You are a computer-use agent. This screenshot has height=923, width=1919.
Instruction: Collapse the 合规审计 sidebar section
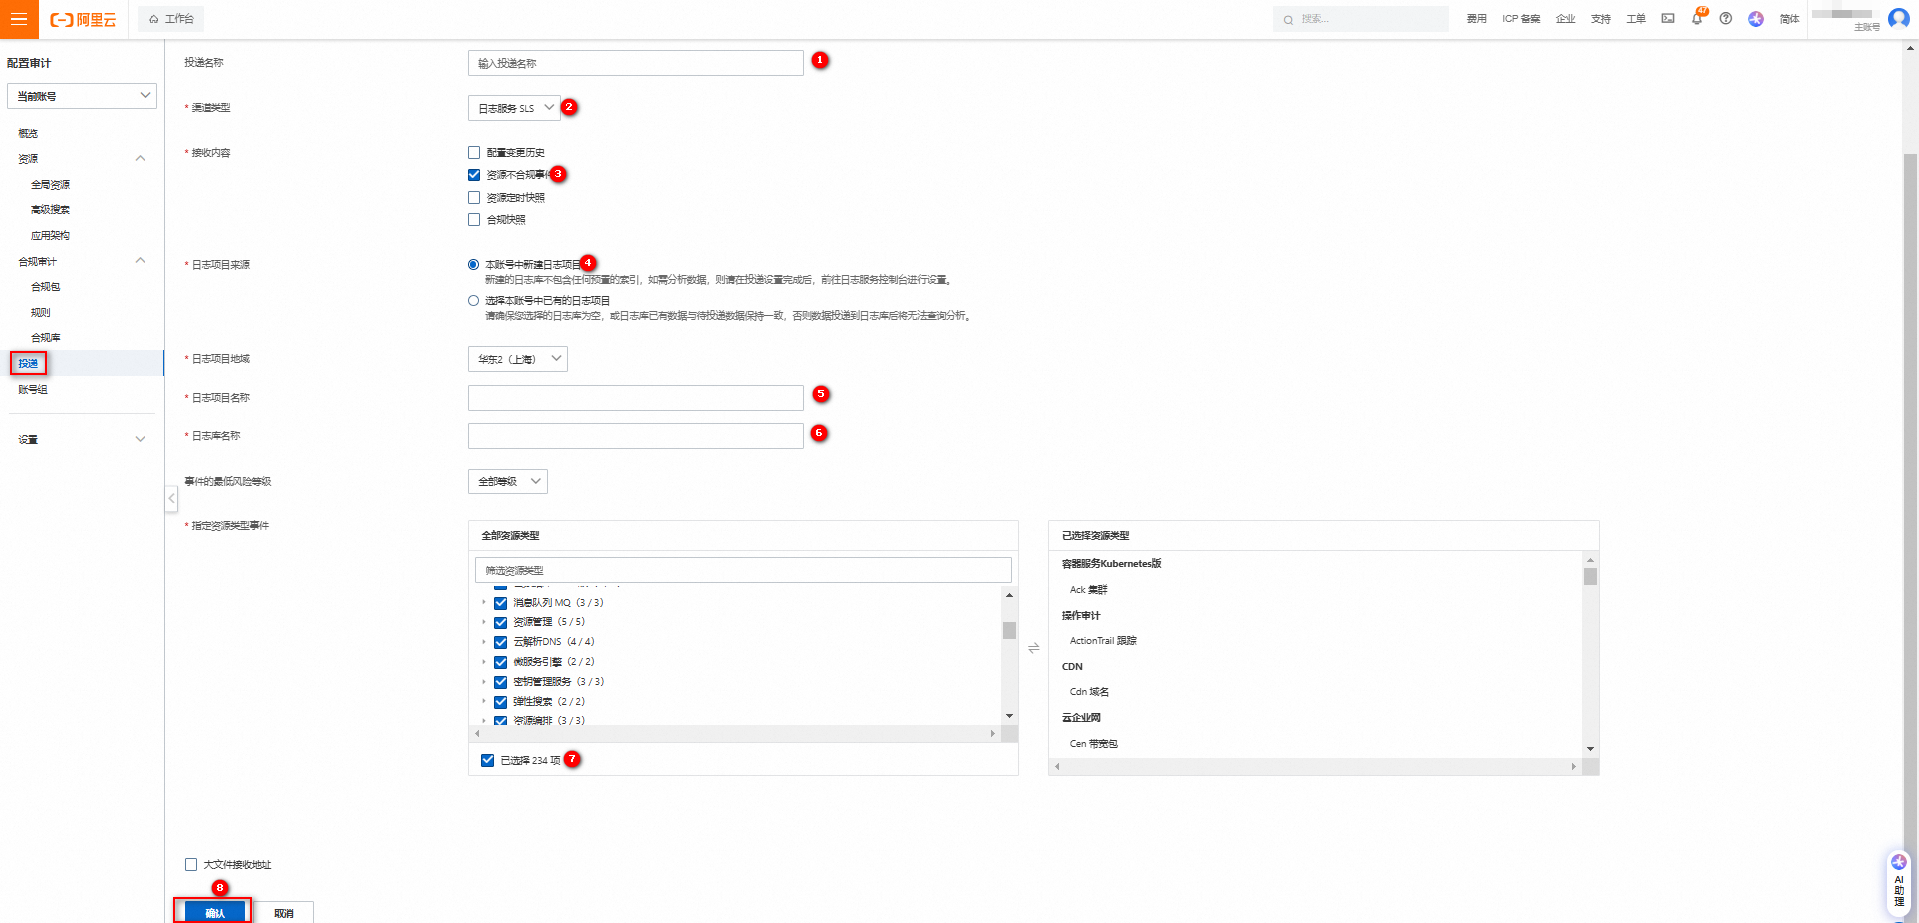coord(140,261)
